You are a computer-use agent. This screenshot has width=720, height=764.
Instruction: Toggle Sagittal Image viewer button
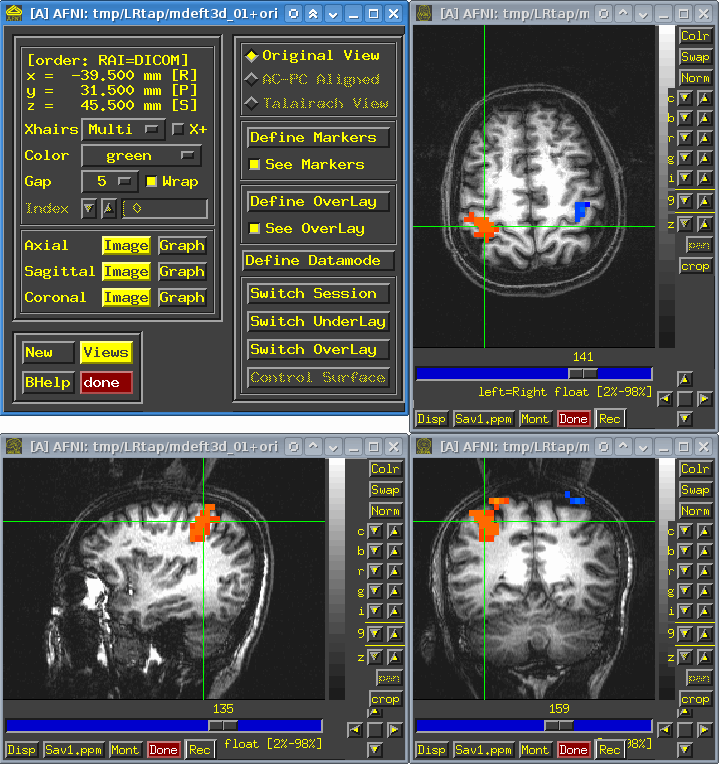[126, 271]
